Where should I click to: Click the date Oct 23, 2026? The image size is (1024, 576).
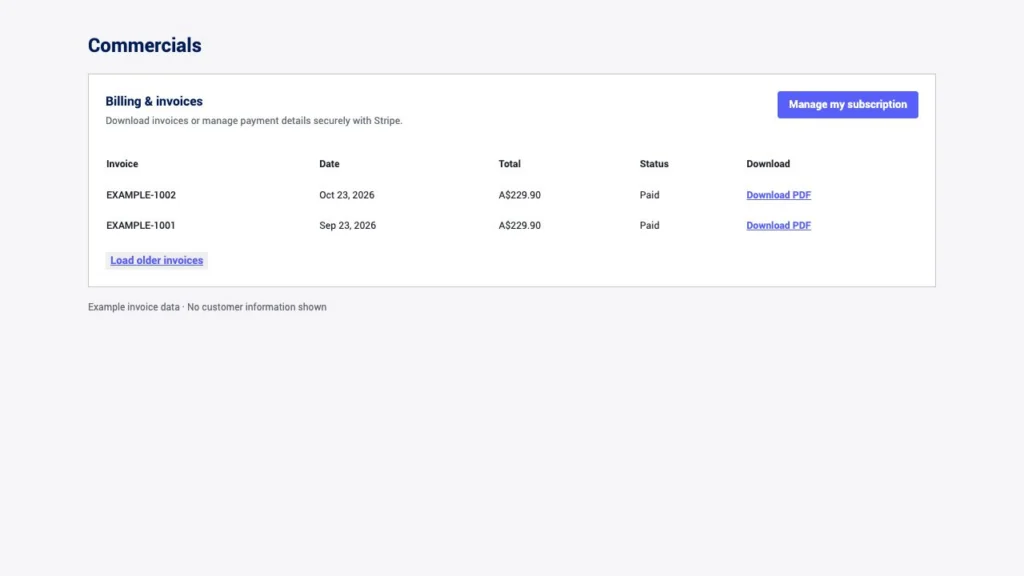point(347,195)
